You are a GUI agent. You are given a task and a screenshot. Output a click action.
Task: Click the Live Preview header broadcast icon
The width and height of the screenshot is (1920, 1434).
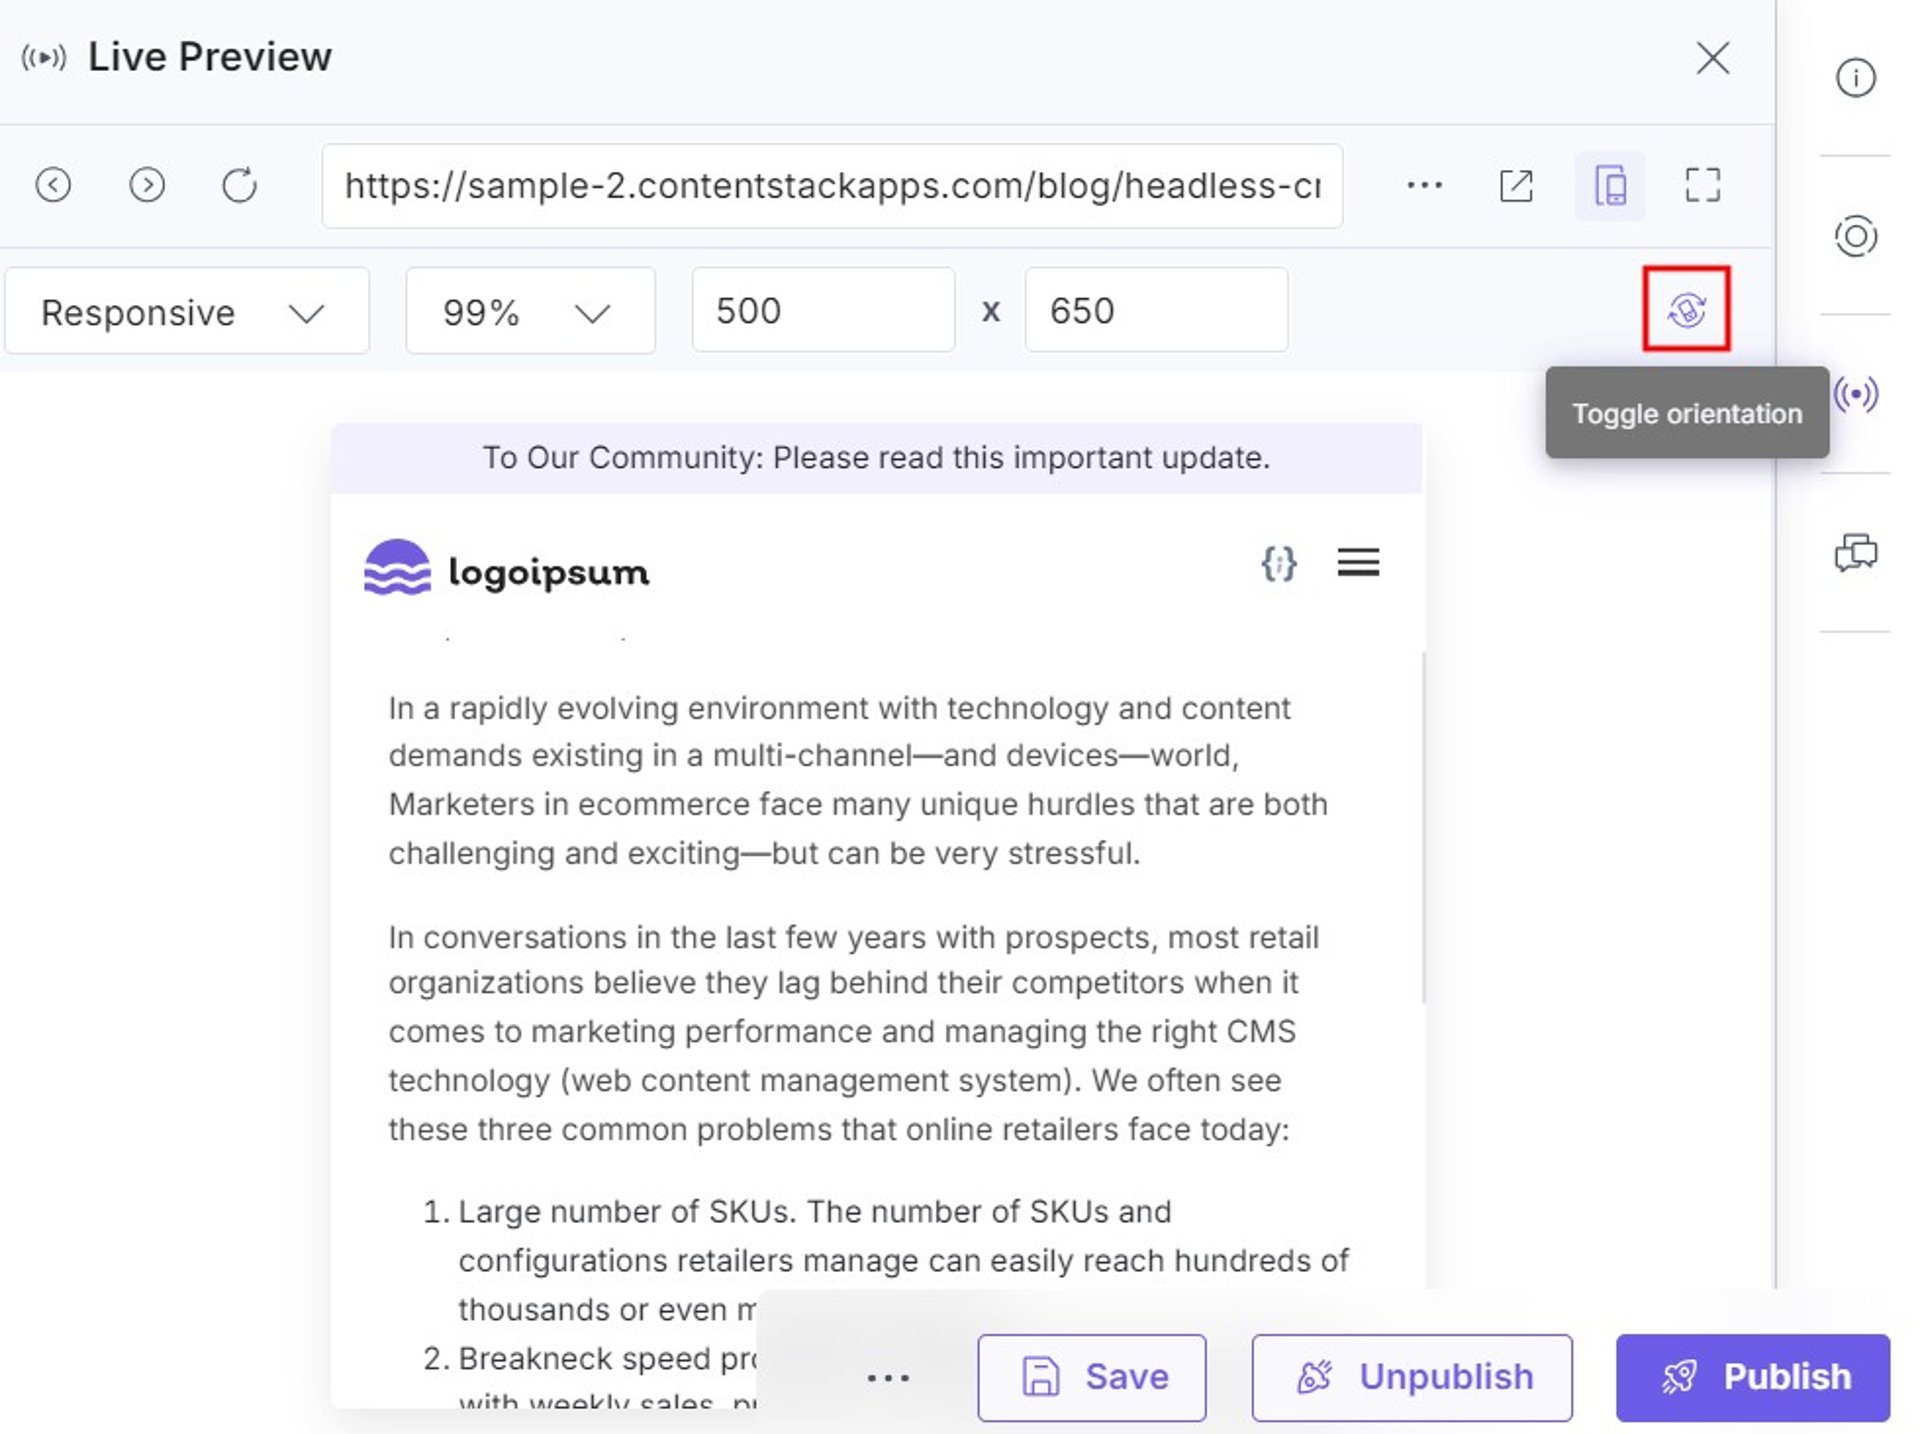point(43,57)
